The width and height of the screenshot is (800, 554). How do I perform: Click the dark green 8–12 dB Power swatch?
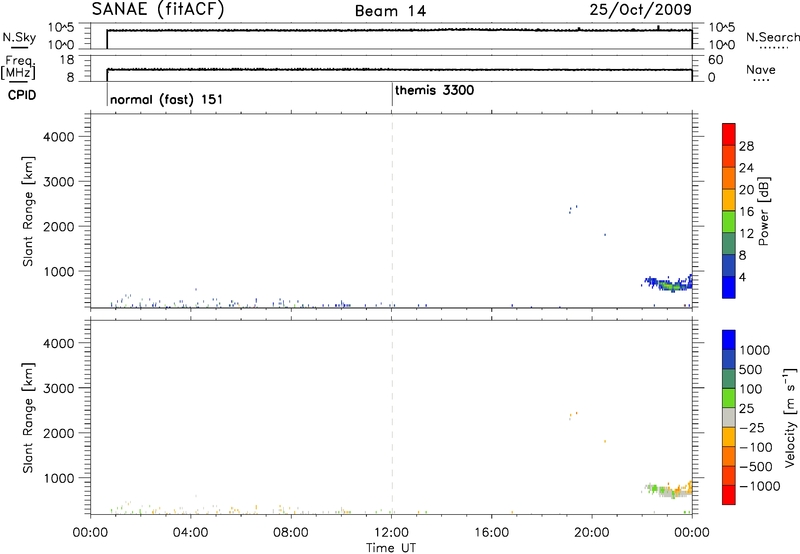[x=729, y=244]
